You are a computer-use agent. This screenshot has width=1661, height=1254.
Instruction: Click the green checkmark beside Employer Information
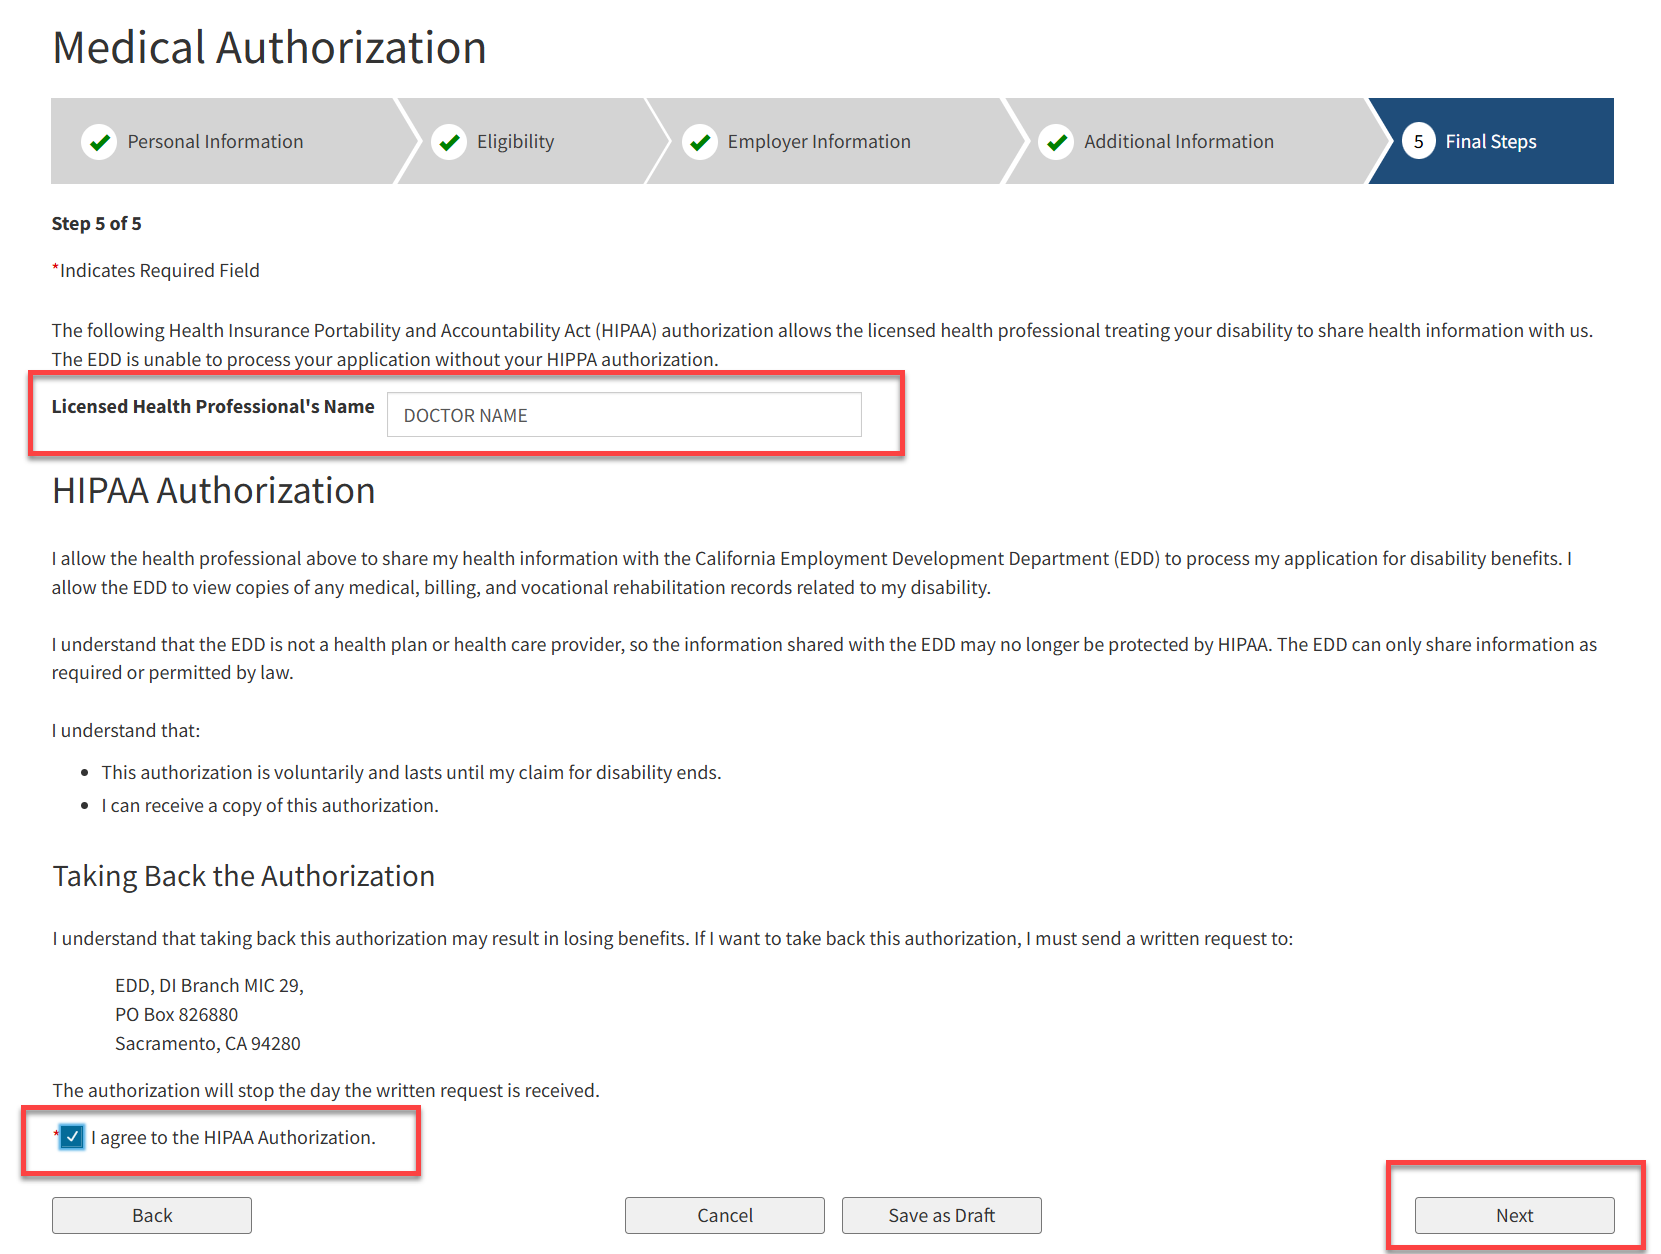(x=700, y=142)
